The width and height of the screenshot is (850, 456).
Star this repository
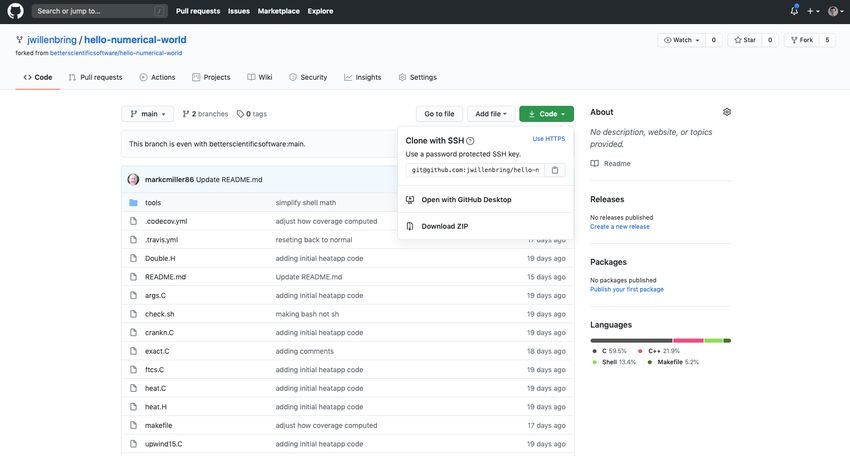coord(745,40)
